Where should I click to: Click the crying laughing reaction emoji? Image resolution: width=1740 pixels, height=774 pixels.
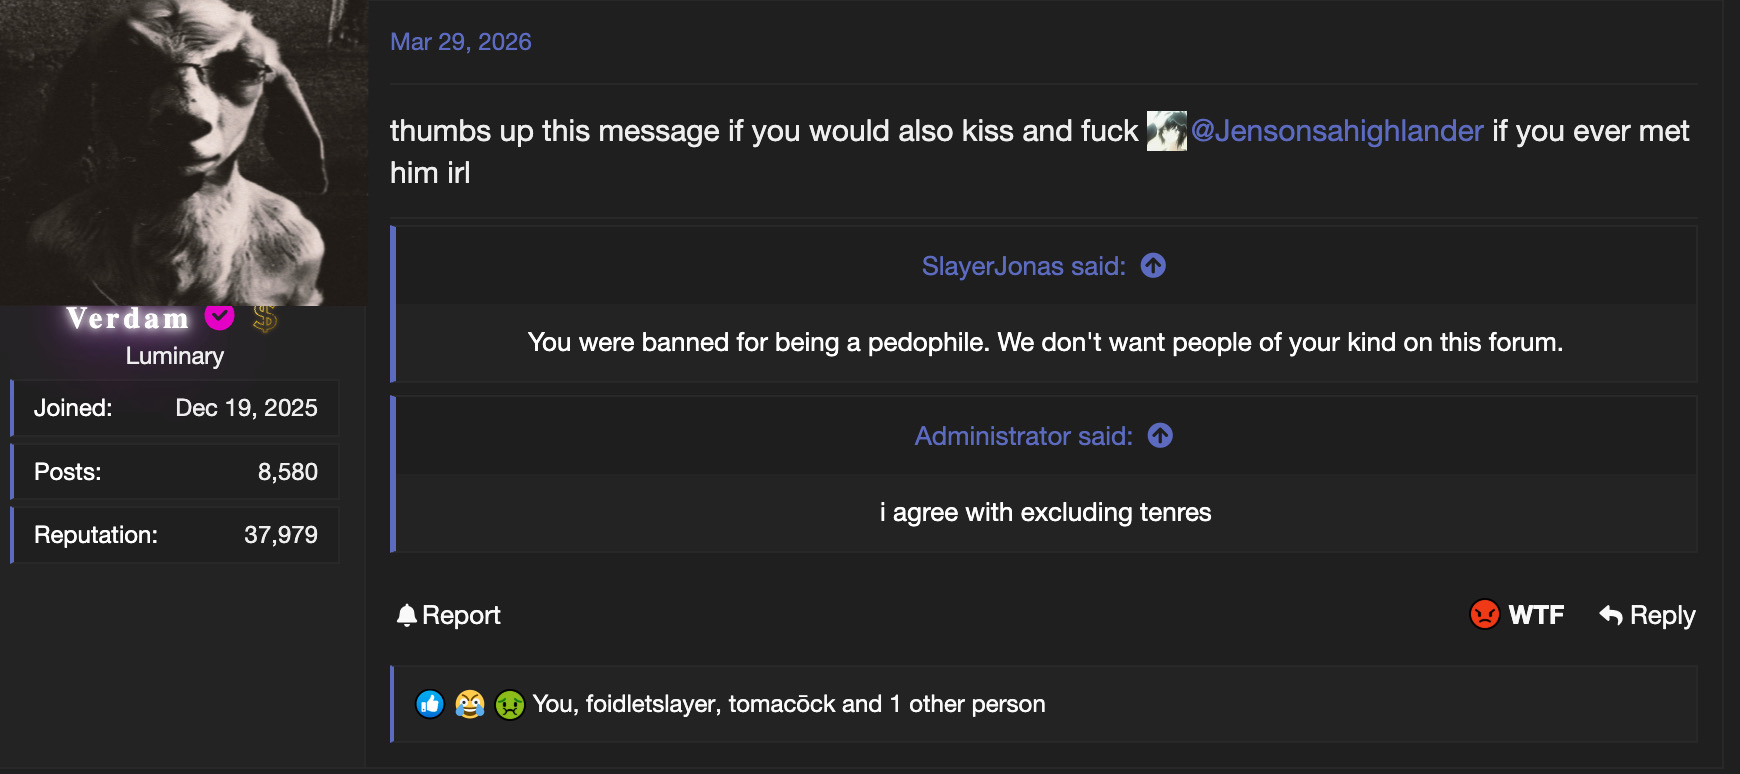(470, 705)
